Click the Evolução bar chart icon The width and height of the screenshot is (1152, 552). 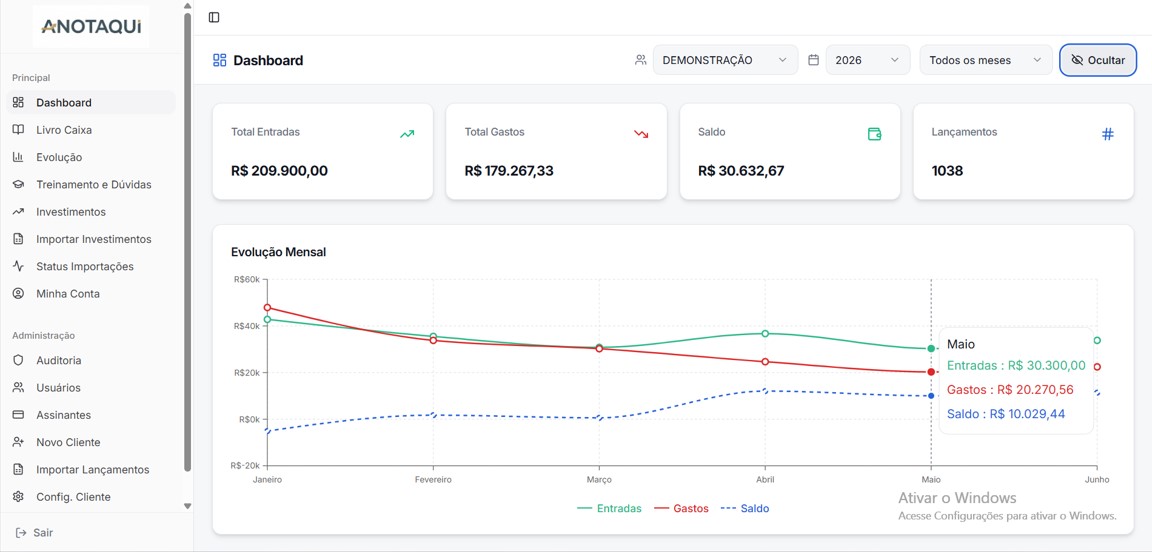click(x=18, y=157)
